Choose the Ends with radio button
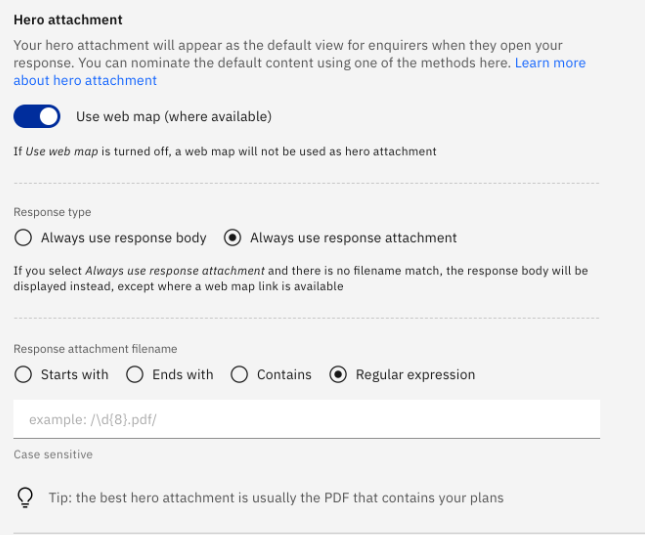 click(135, 375)
